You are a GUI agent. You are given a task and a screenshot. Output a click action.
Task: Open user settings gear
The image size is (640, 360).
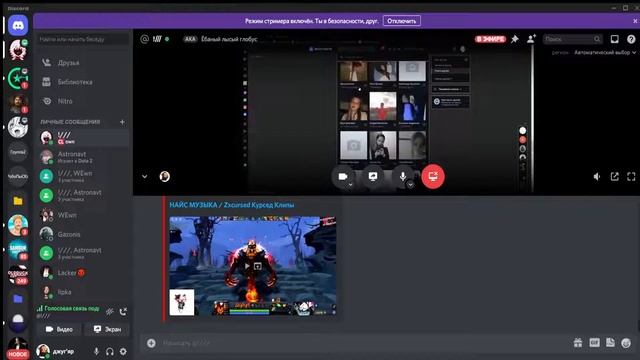[123, 351]
